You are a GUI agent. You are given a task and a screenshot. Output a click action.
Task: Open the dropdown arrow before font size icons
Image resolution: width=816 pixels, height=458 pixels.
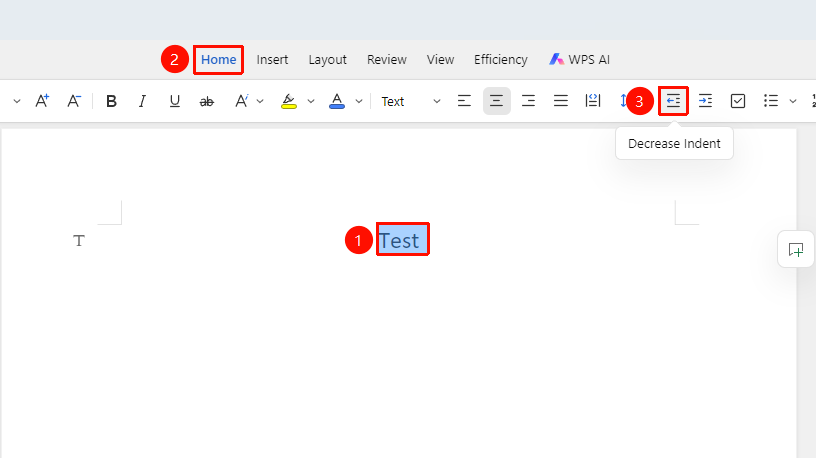pyautogui.click(x=17, y=101)
